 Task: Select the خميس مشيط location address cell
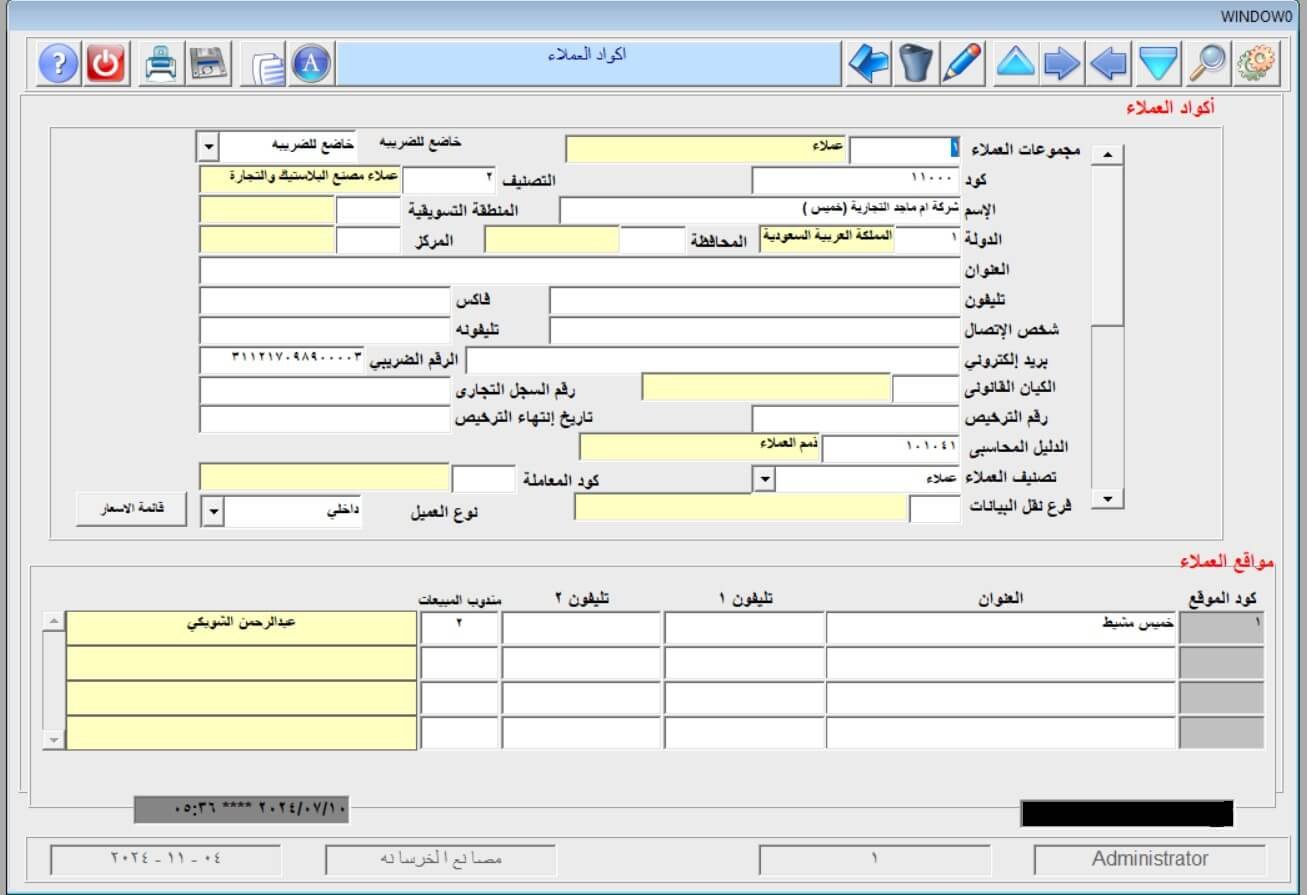click(x=1000, y=628)
